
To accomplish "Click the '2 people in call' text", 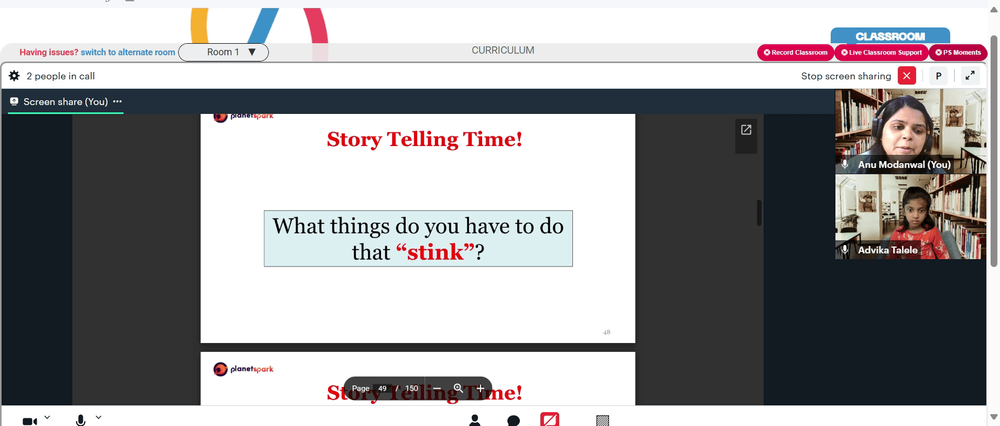I will coord(61,76).
